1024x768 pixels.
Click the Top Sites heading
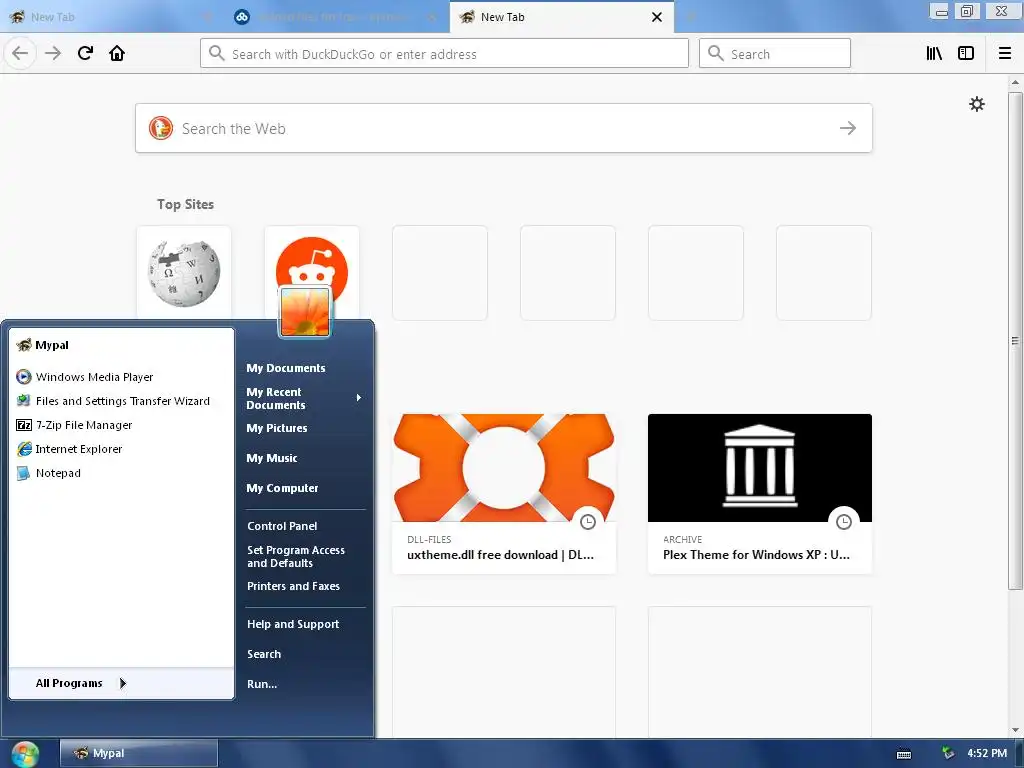(185, 204)
